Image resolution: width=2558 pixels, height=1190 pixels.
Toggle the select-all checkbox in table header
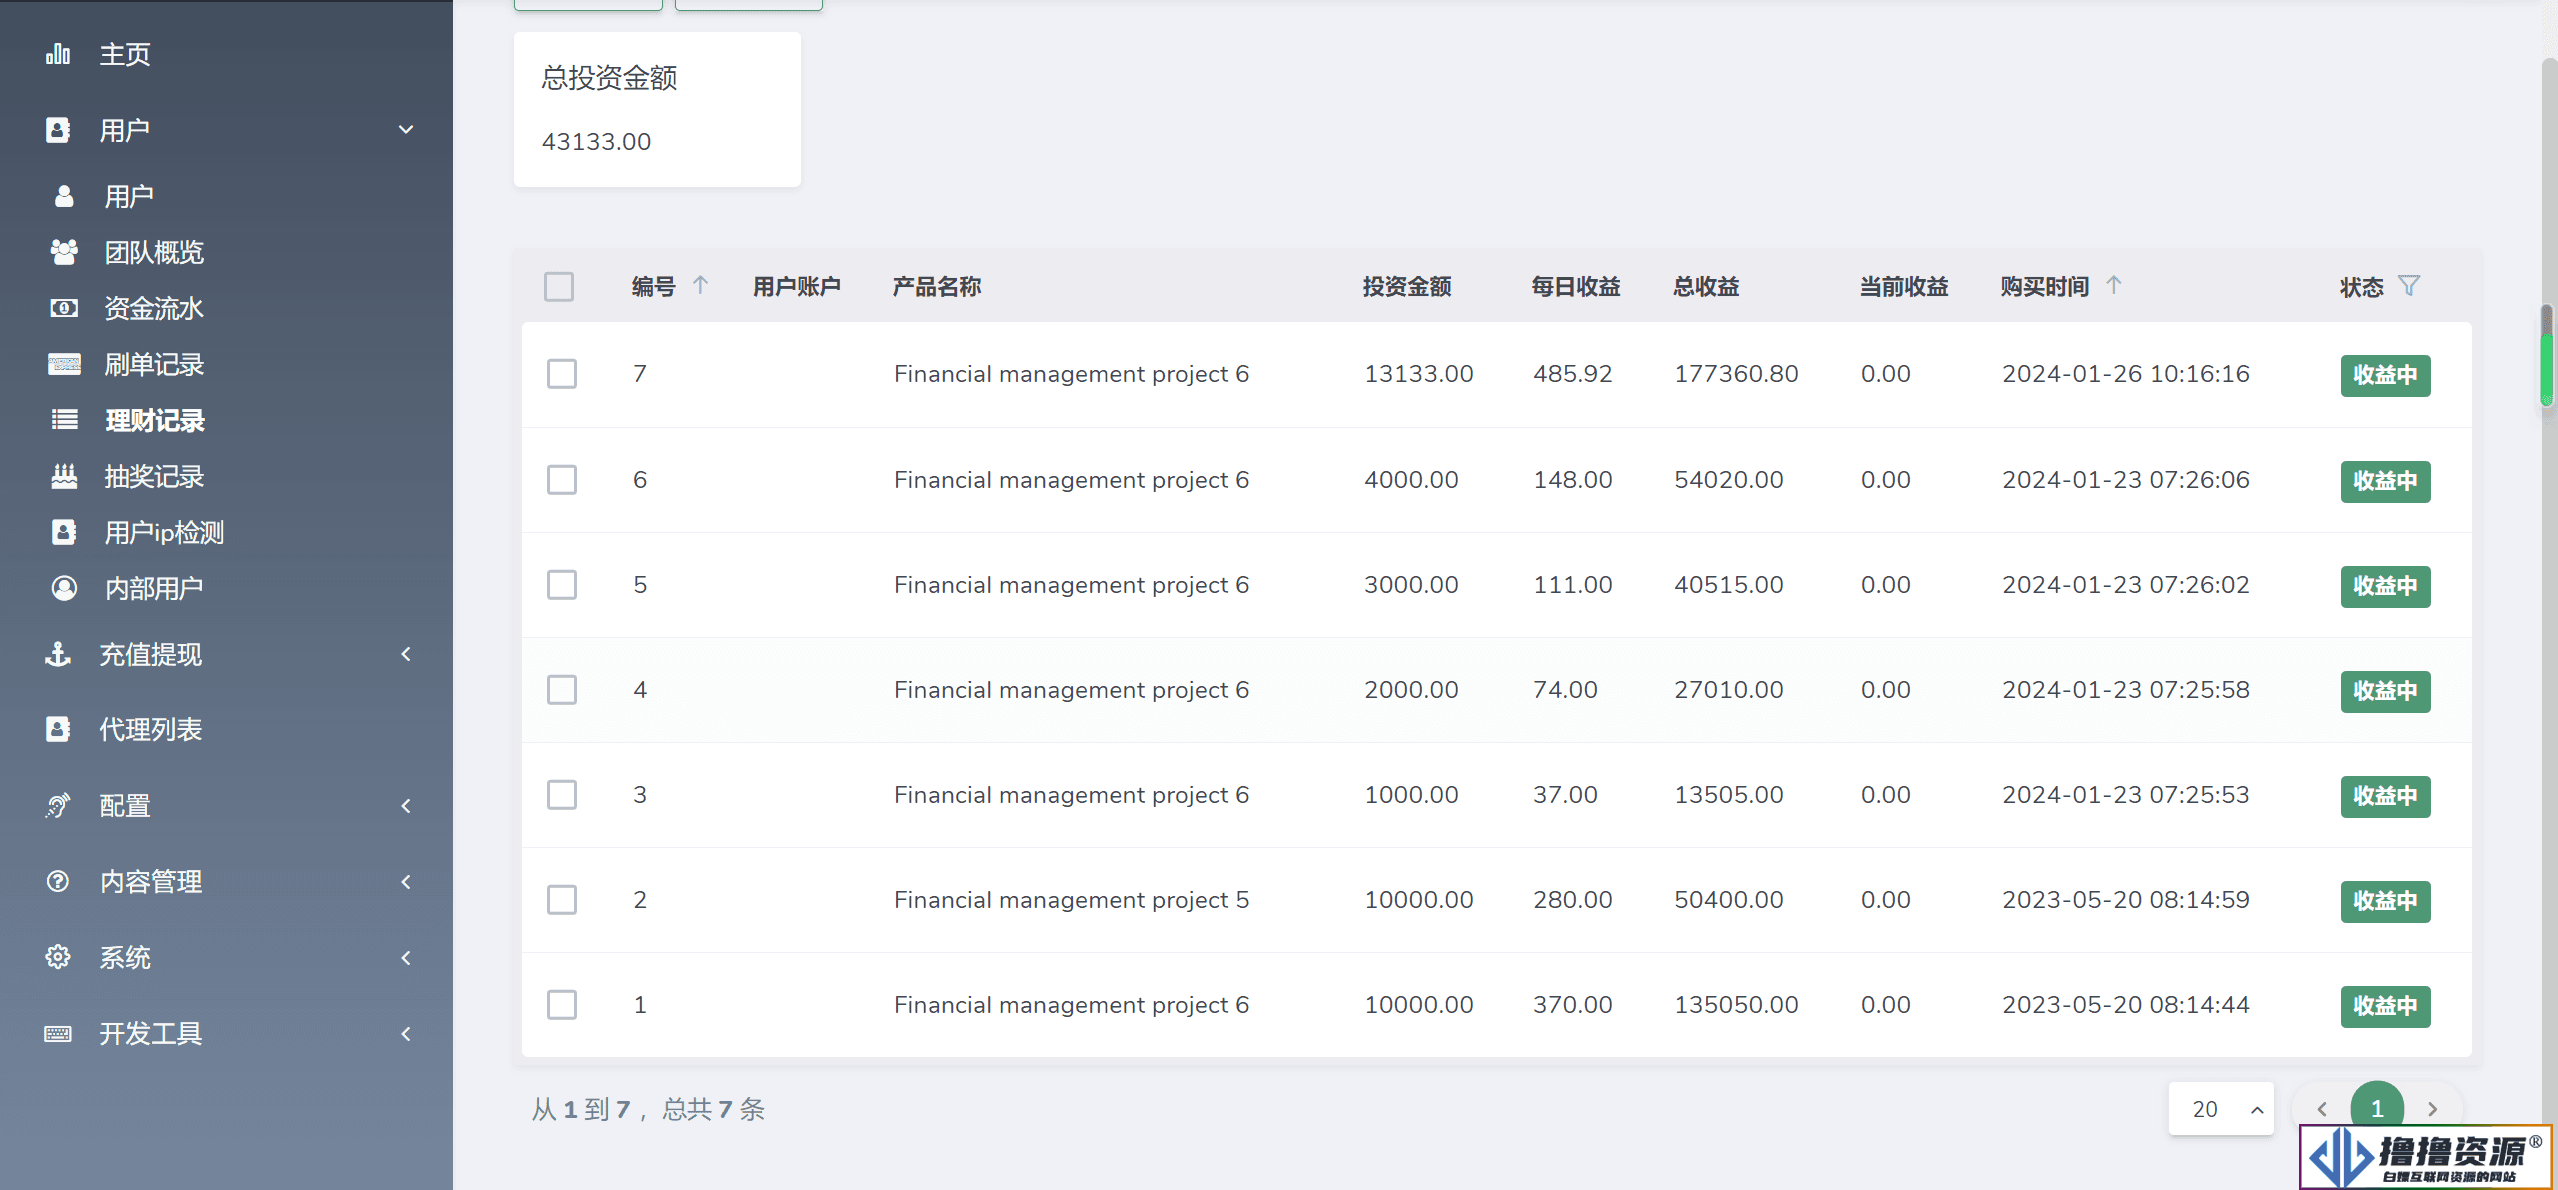(x=559, y=287)
